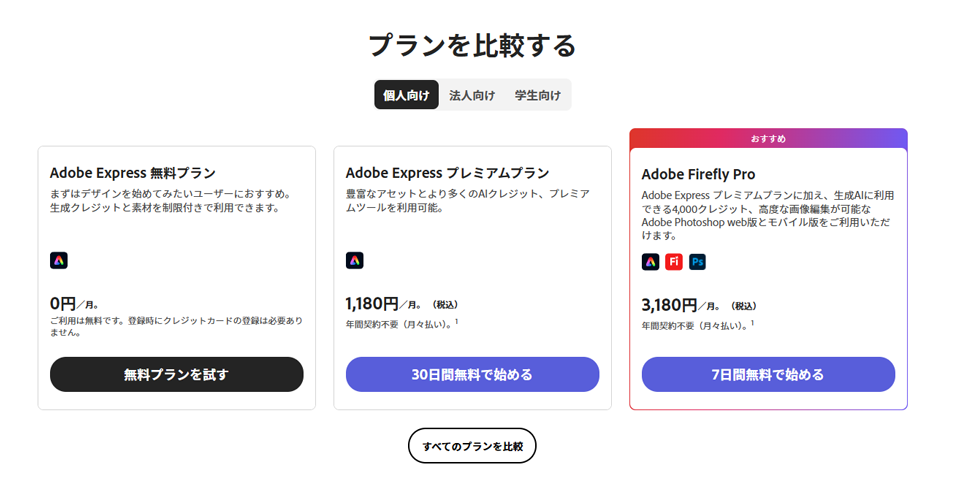Click the Adobe Express icon in the free plan card
Image resolution: width=960 pixels, height=477 pixels.
(59, 261)
